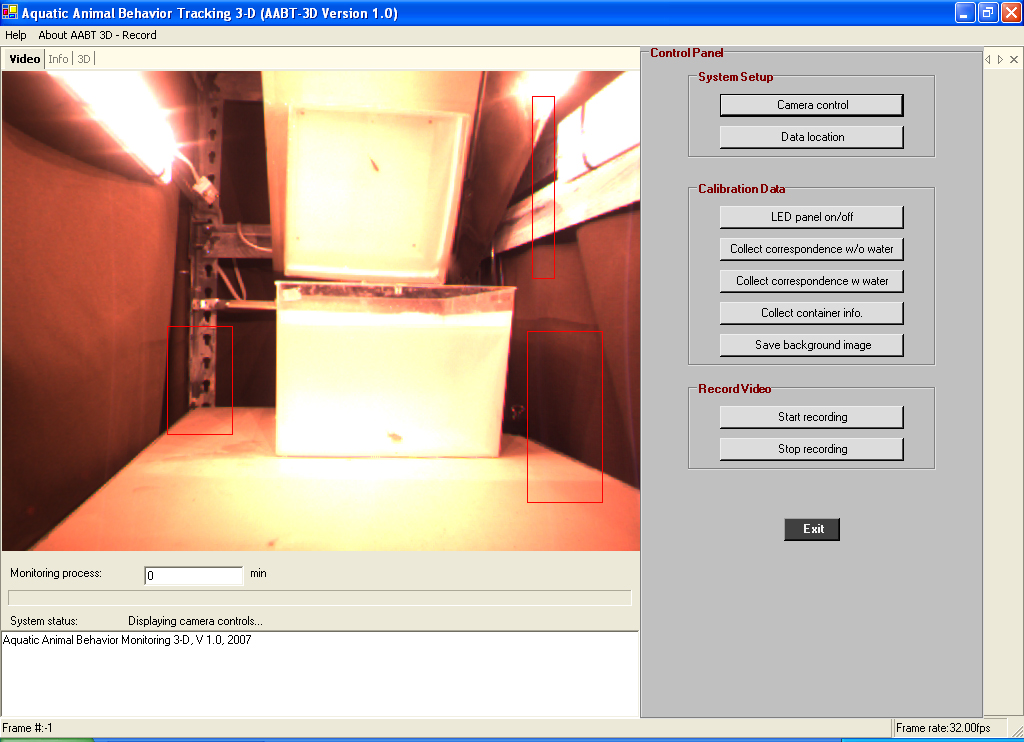1024x742 pixels.
Task: Click Collect container info.
Action: (812, 313)
